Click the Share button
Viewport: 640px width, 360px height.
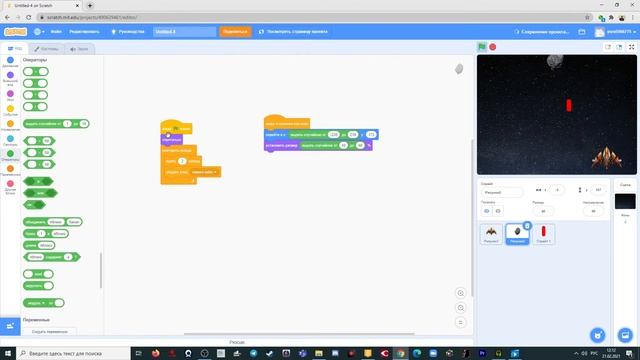(x=236, y=31)
